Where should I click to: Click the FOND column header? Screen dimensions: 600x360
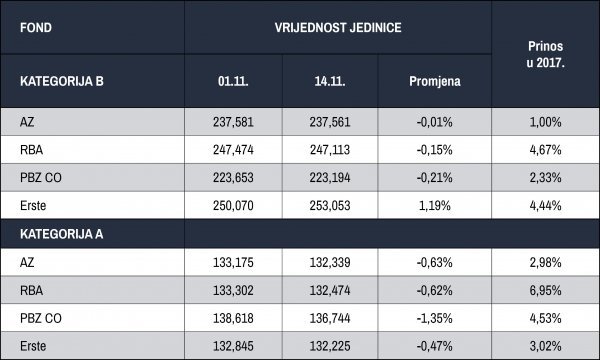(36, 28)
